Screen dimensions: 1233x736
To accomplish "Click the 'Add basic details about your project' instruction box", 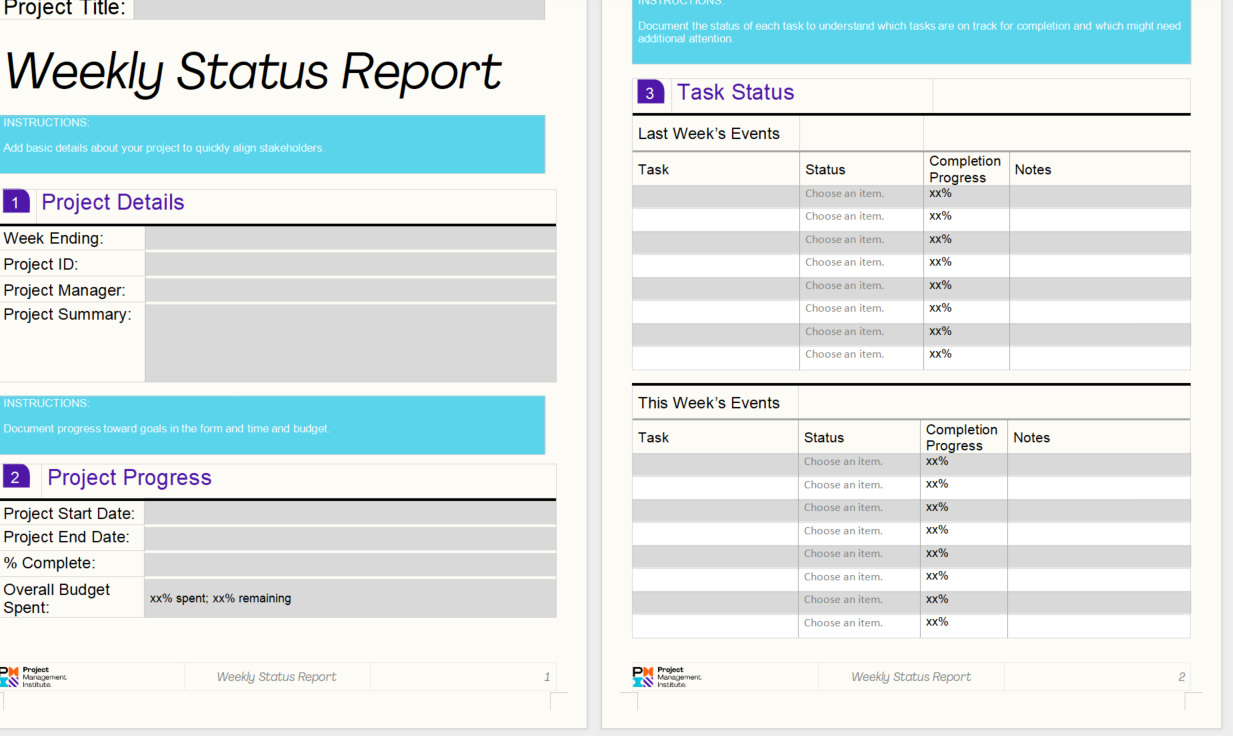I will (272, 144).
